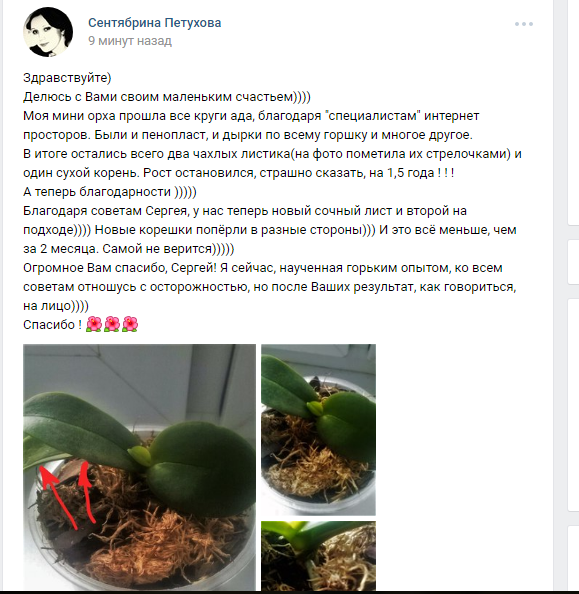The height and width of the screenshot is (594, 579).
Task: Click the middle hibiscus flower emoji
Action: tap(112, 324)
